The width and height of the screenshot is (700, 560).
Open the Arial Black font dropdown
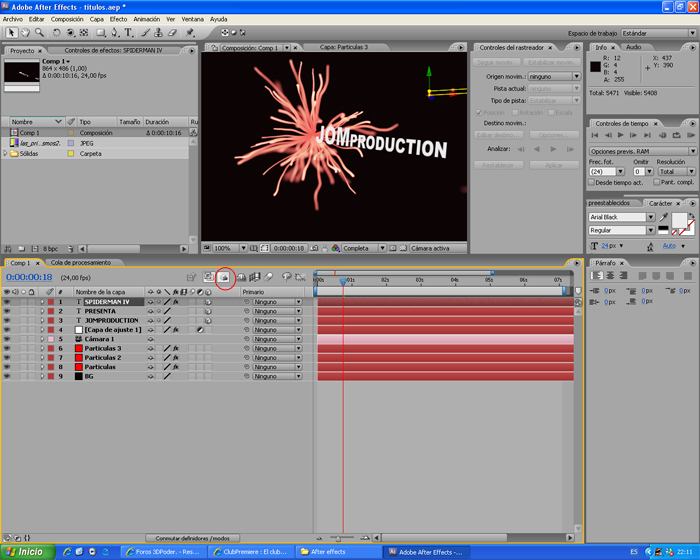[x=622, y=217]
